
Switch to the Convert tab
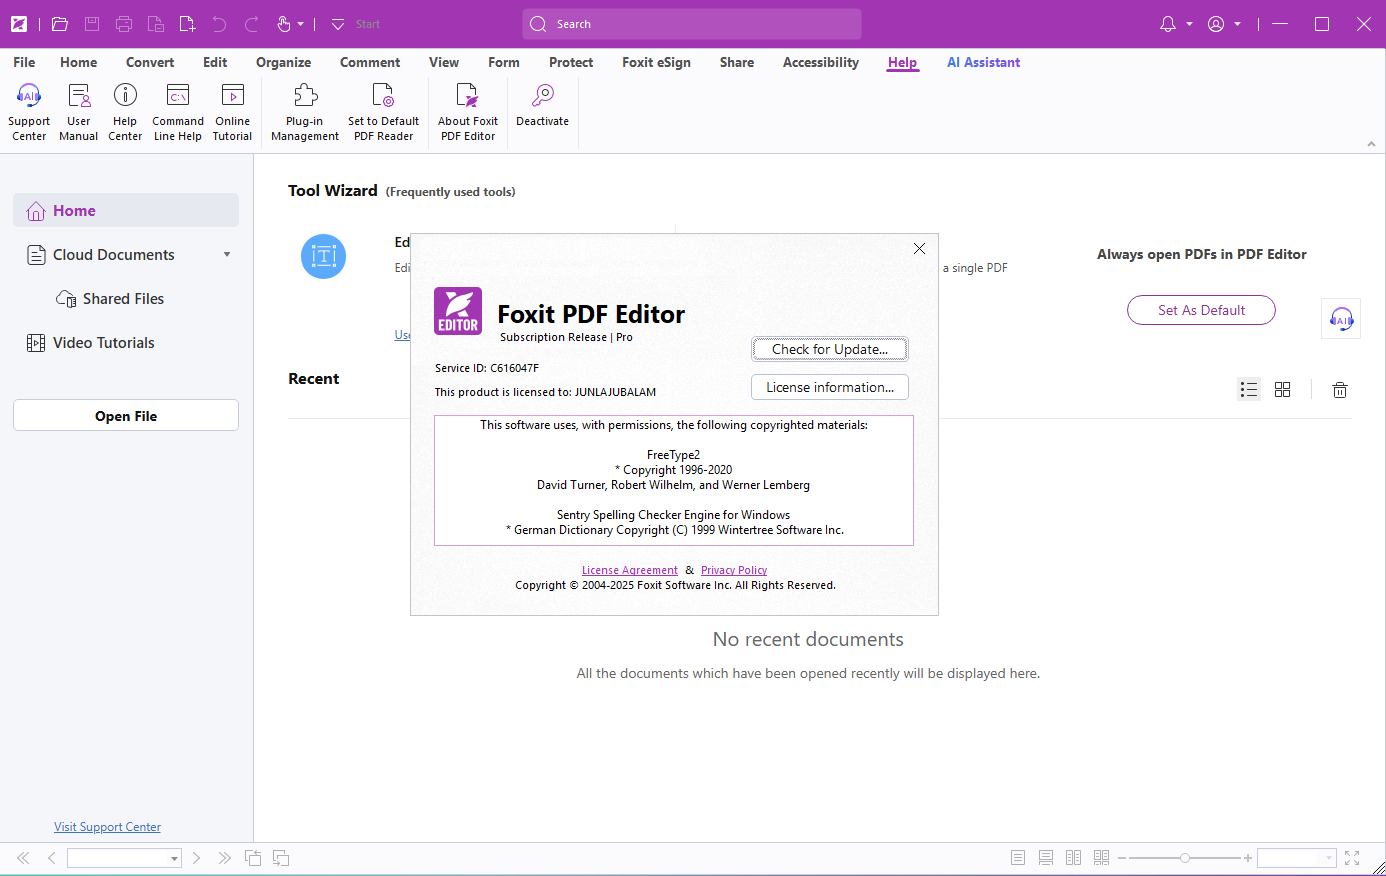pos(150,62)
